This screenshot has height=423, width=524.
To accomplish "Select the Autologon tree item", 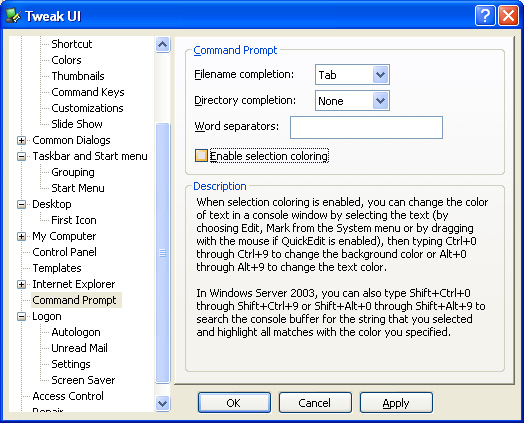I will [x=76, y=332].
